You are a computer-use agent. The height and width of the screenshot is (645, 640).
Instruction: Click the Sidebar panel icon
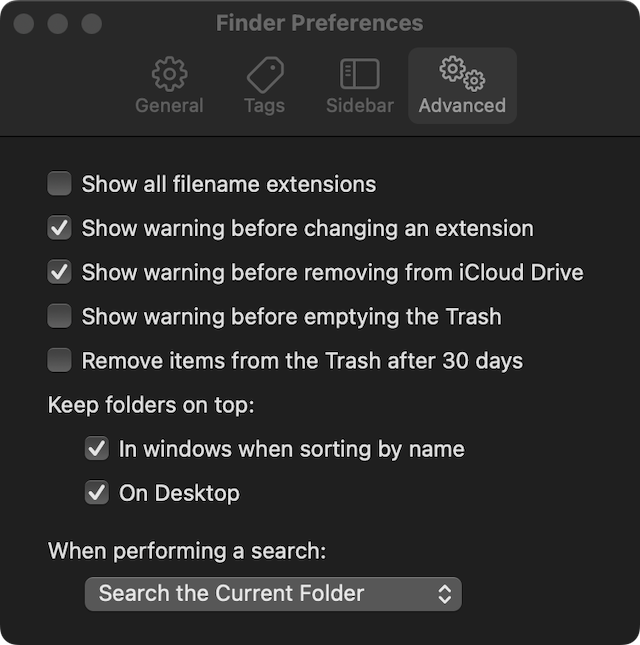(x=359, y=74)
